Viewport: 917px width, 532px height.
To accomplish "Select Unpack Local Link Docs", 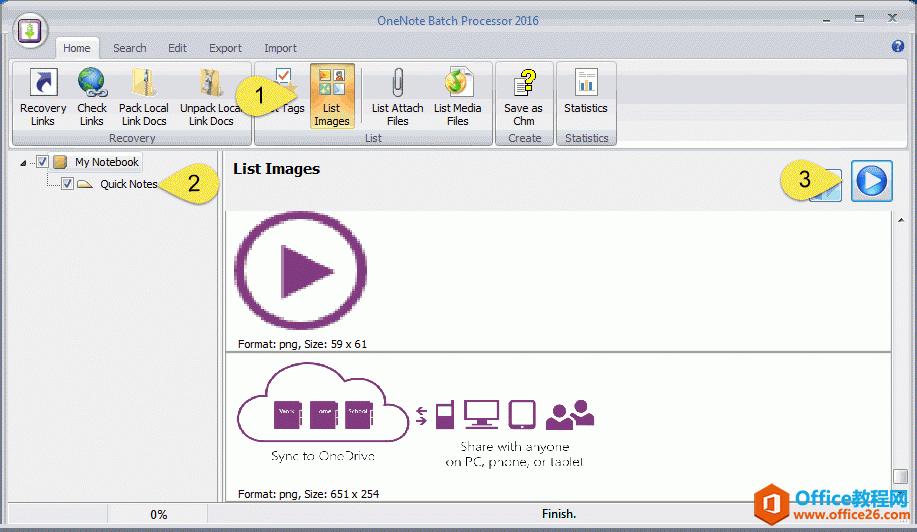I will tap(211, 97).
